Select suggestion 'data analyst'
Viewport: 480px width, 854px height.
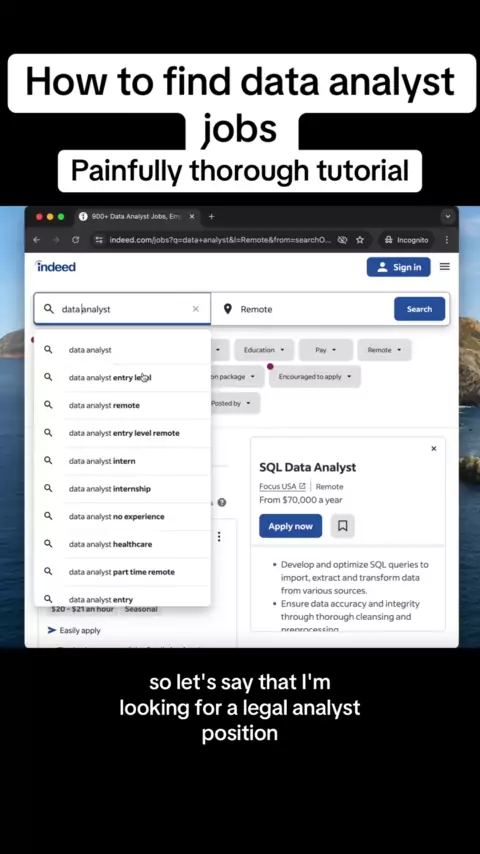pos(123,350)
